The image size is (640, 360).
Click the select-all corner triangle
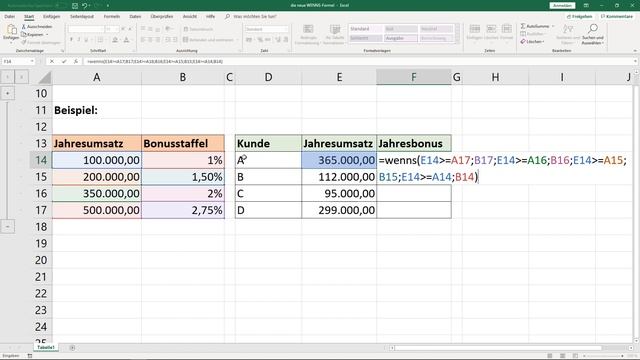point(44,77)
